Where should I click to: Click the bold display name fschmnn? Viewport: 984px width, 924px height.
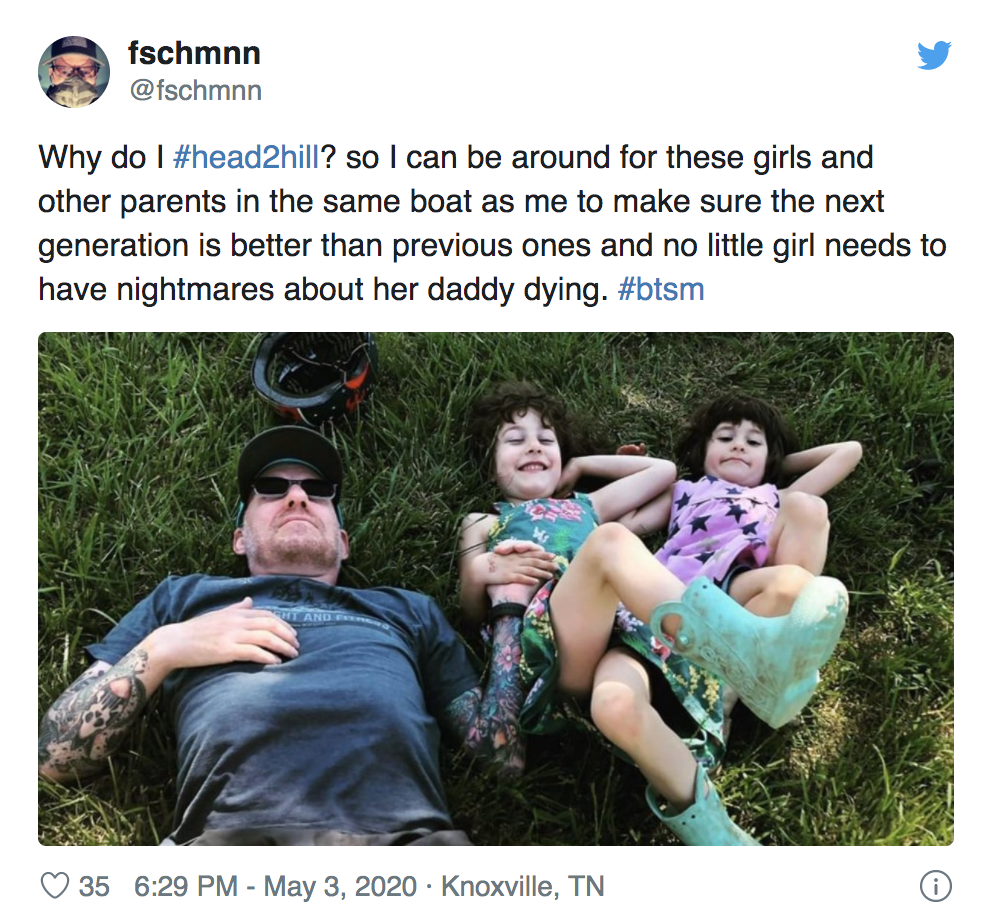[x=194, y=53]
